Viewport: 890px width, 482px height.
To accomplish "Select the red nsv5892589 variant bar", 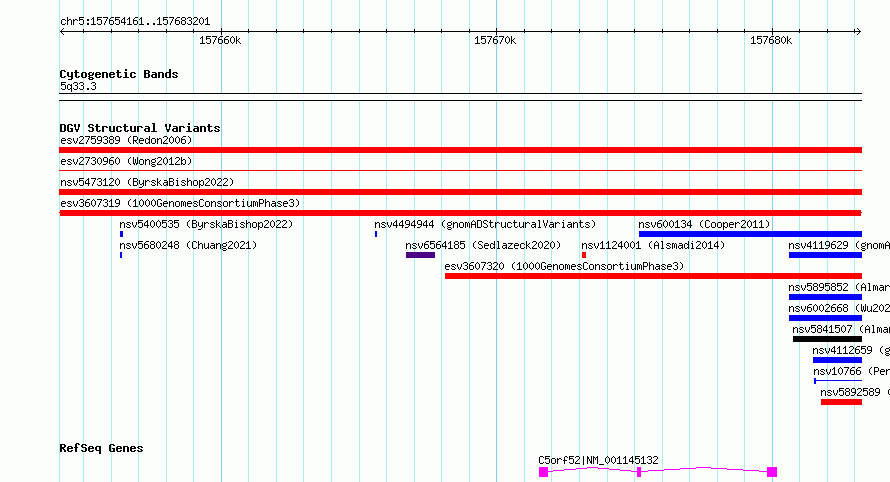I will (841, 402).
